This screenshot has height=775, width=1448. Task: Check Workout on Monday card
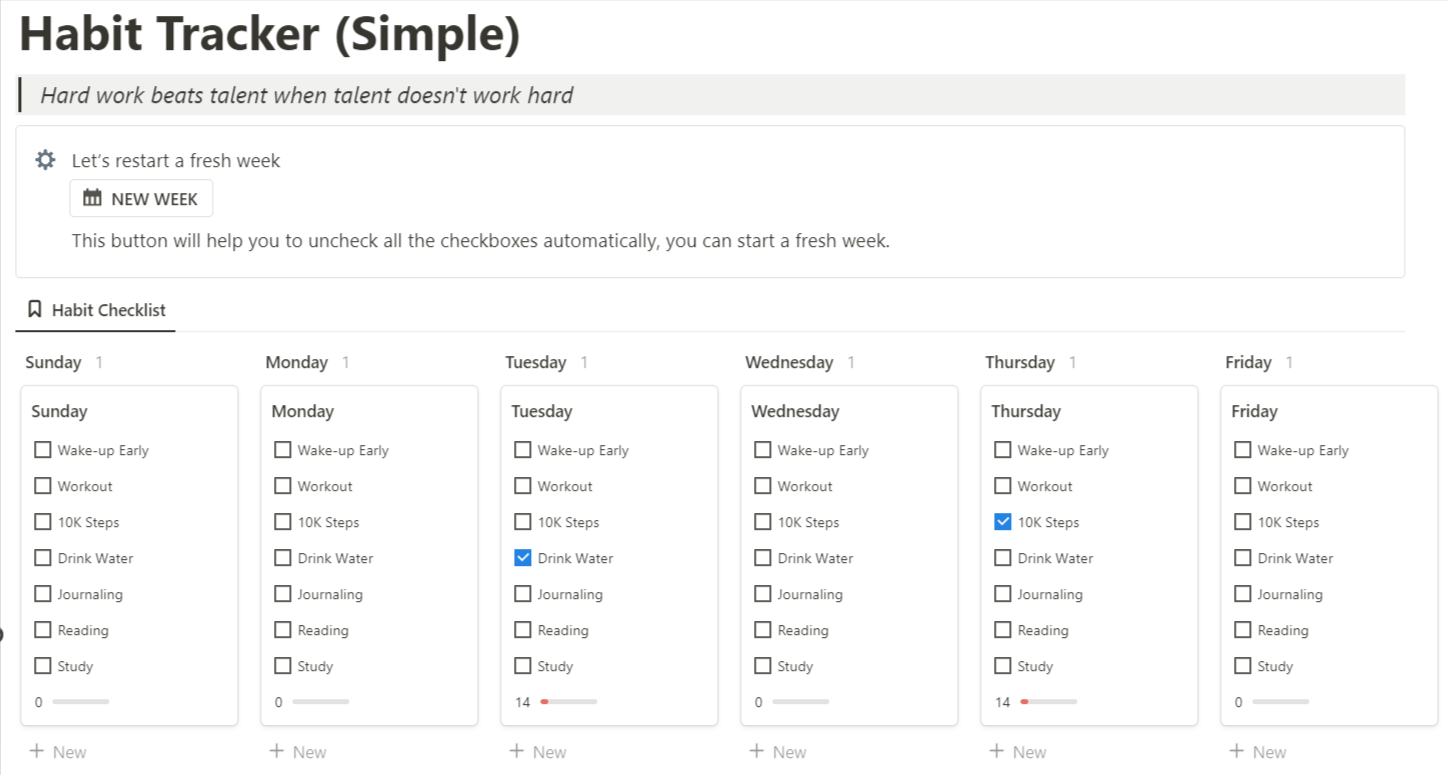pos(282,486)
